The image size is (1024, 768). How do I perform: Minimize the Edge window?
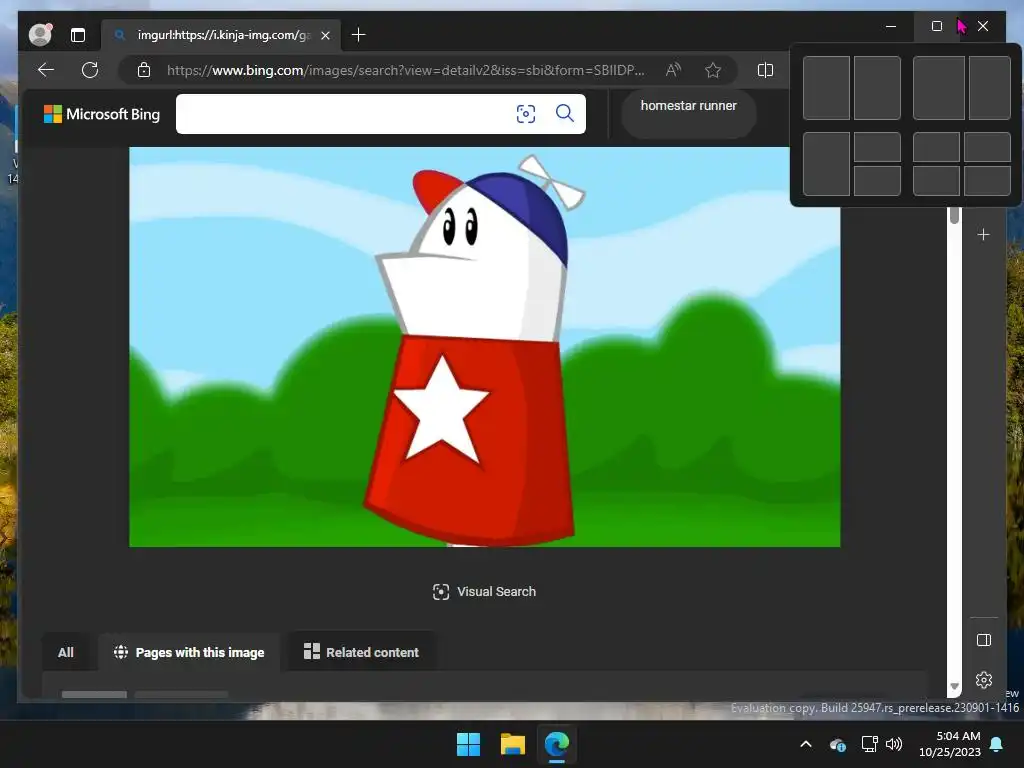[x=891, y=26]
